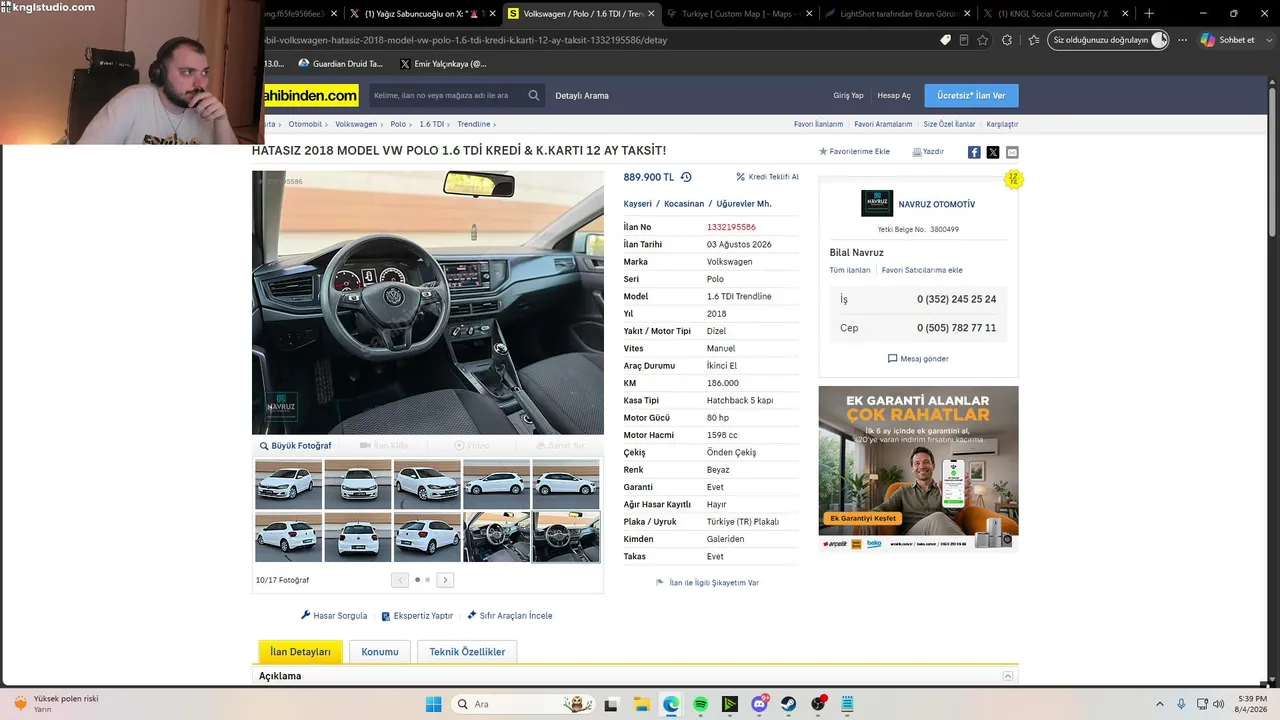Open Steam from the taskbar
Image resolution: width=1280 pixels, height=720 pixels.
789,704
